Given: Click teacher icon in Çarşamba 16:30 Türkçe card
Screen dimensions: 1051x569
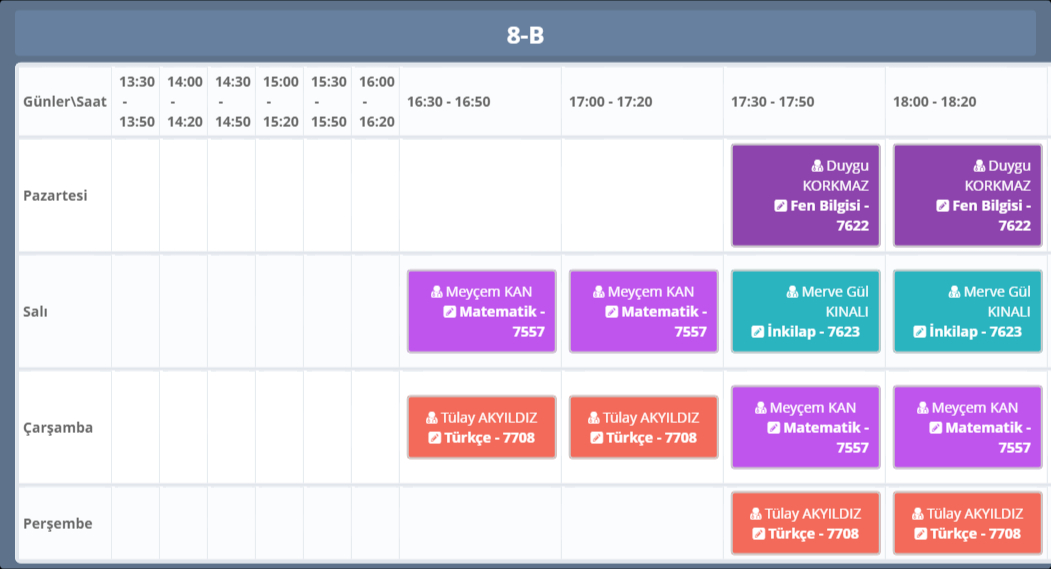Looking at the screenshot, I should [x=432, y=418].
